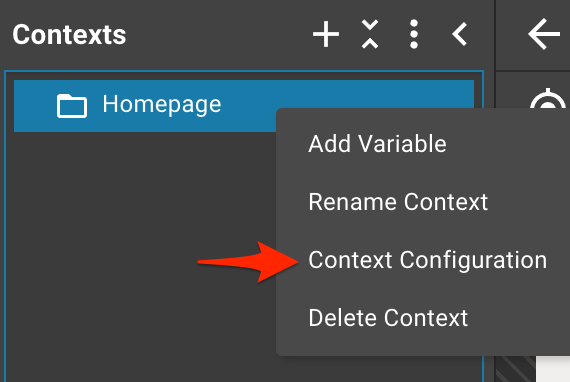Choose Add Variable from the context menu
This screenshot has height=382, width=570.
click(x=377, y=144)
